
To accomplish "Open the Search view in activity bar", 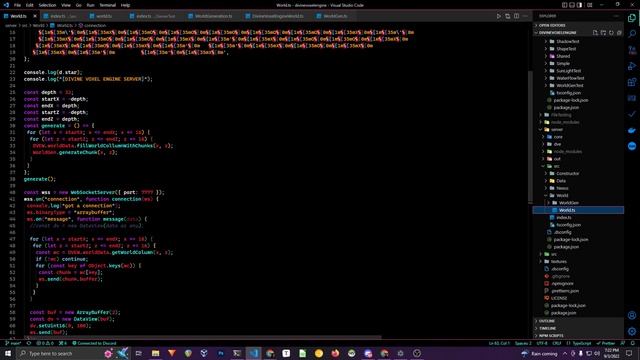I will [632, 34].
